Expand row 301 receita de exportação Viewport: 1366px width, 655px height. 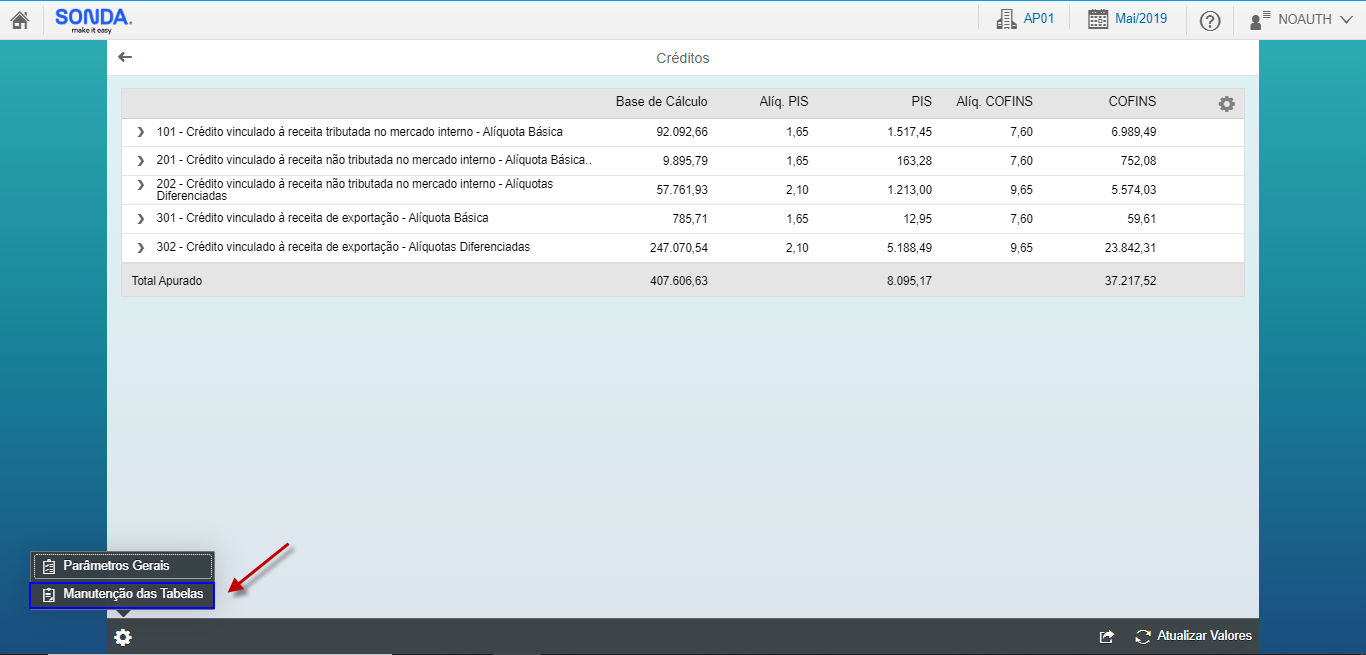click(x=141, y=219)
